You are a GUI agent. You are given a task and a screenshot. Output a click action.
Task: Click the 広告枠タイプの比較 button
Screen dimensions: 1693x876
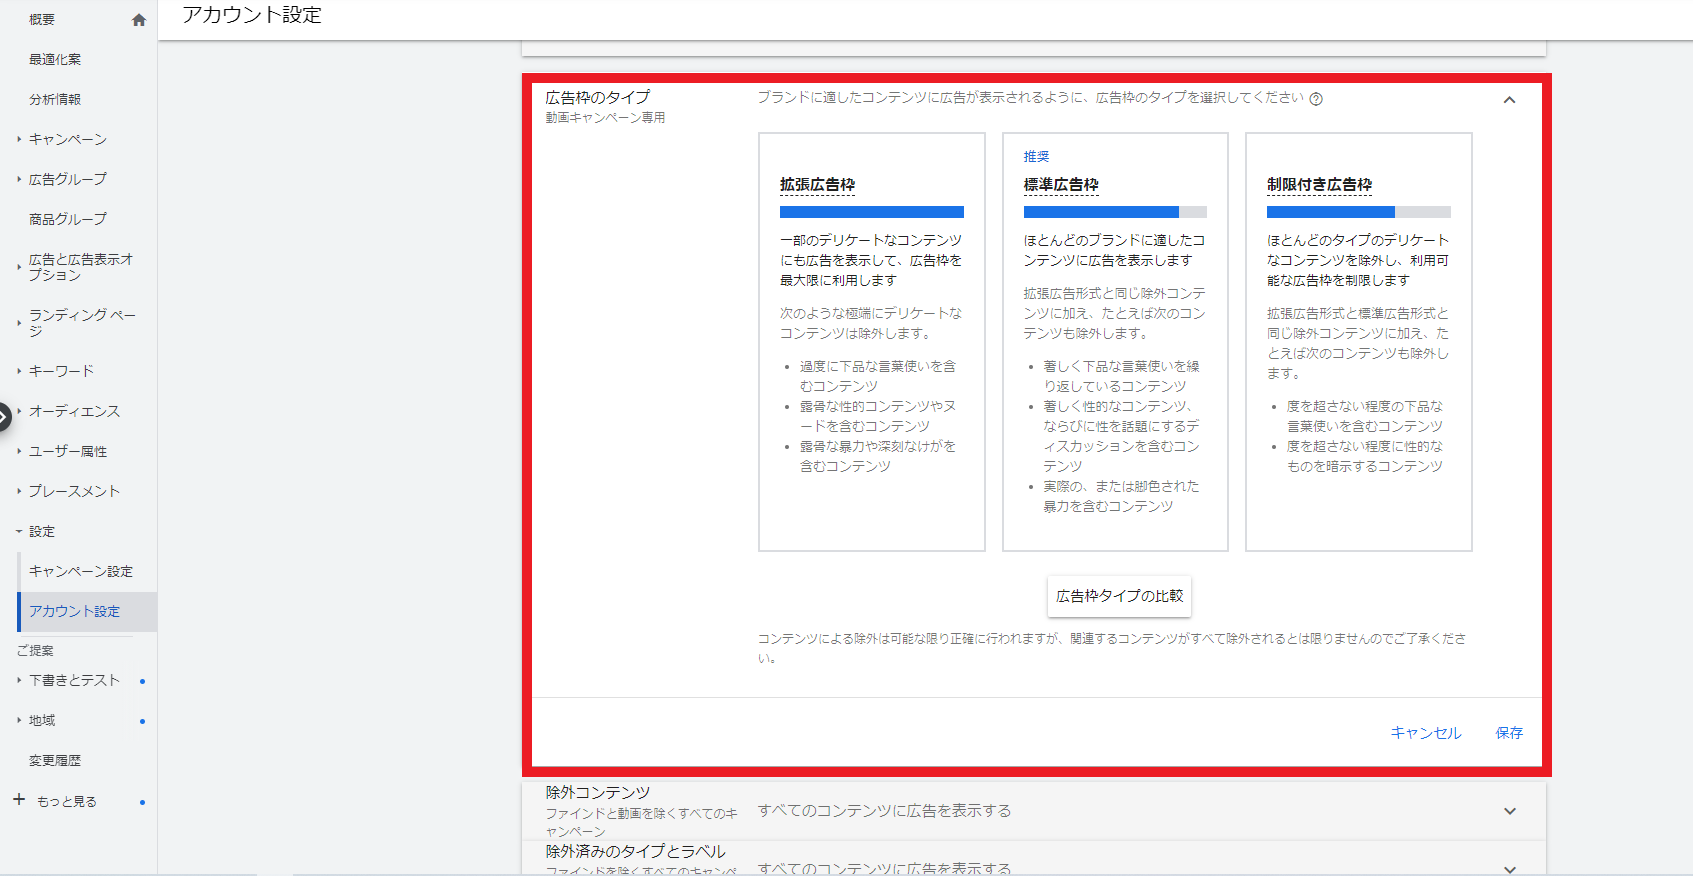click(x=1119, y=596)
